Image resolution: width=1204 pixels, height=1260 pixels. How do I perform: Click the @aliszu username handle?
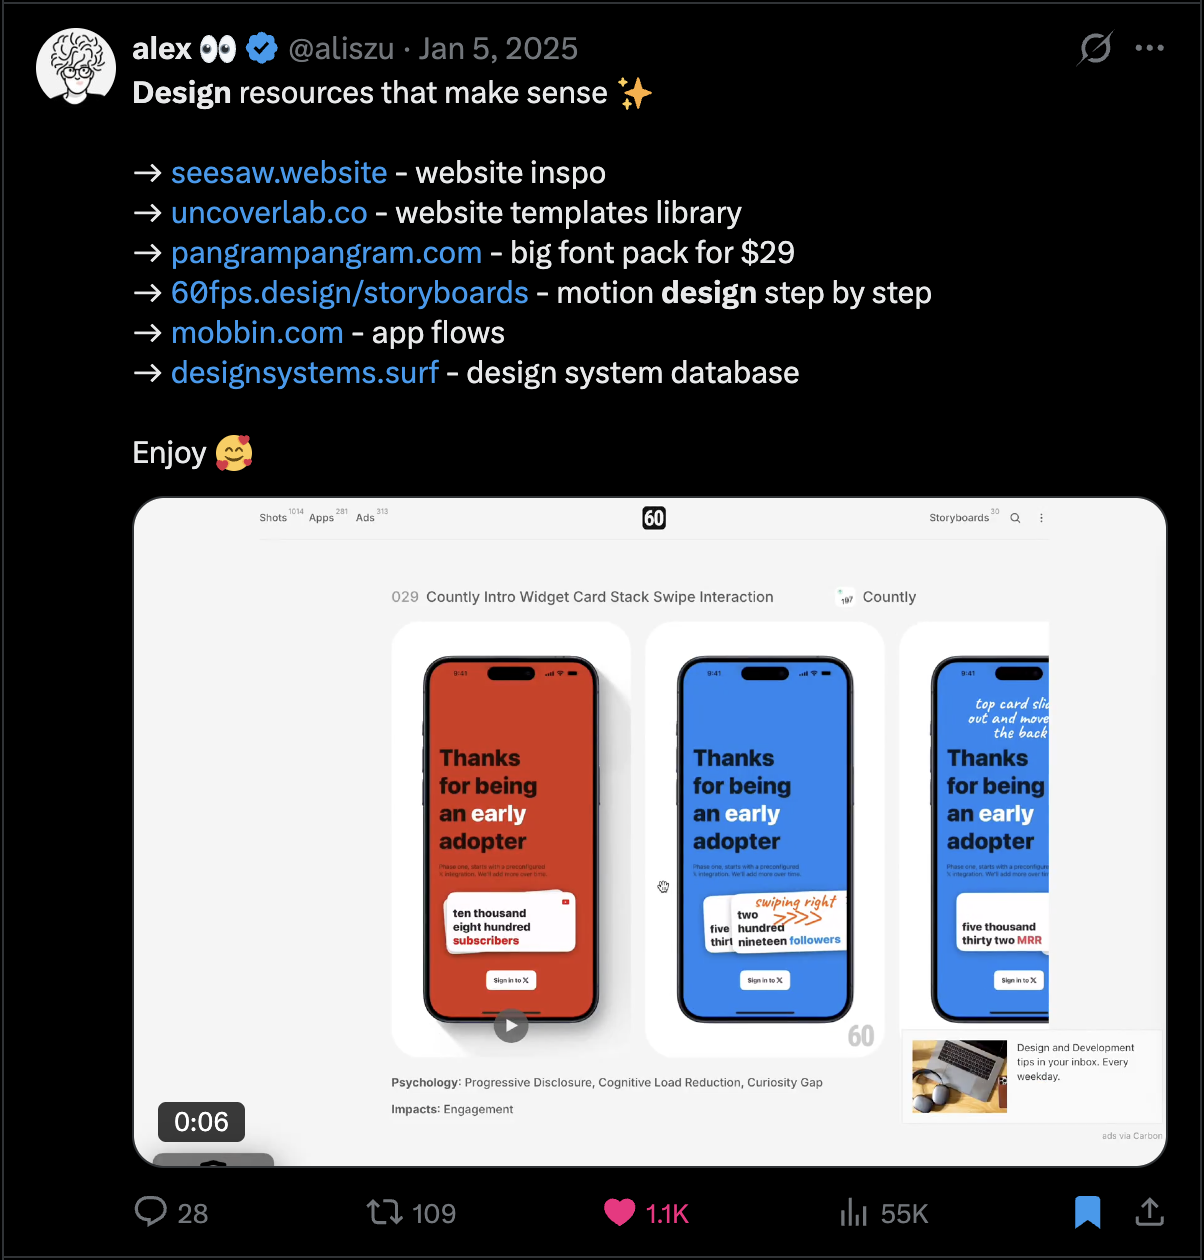click(341, 48)
